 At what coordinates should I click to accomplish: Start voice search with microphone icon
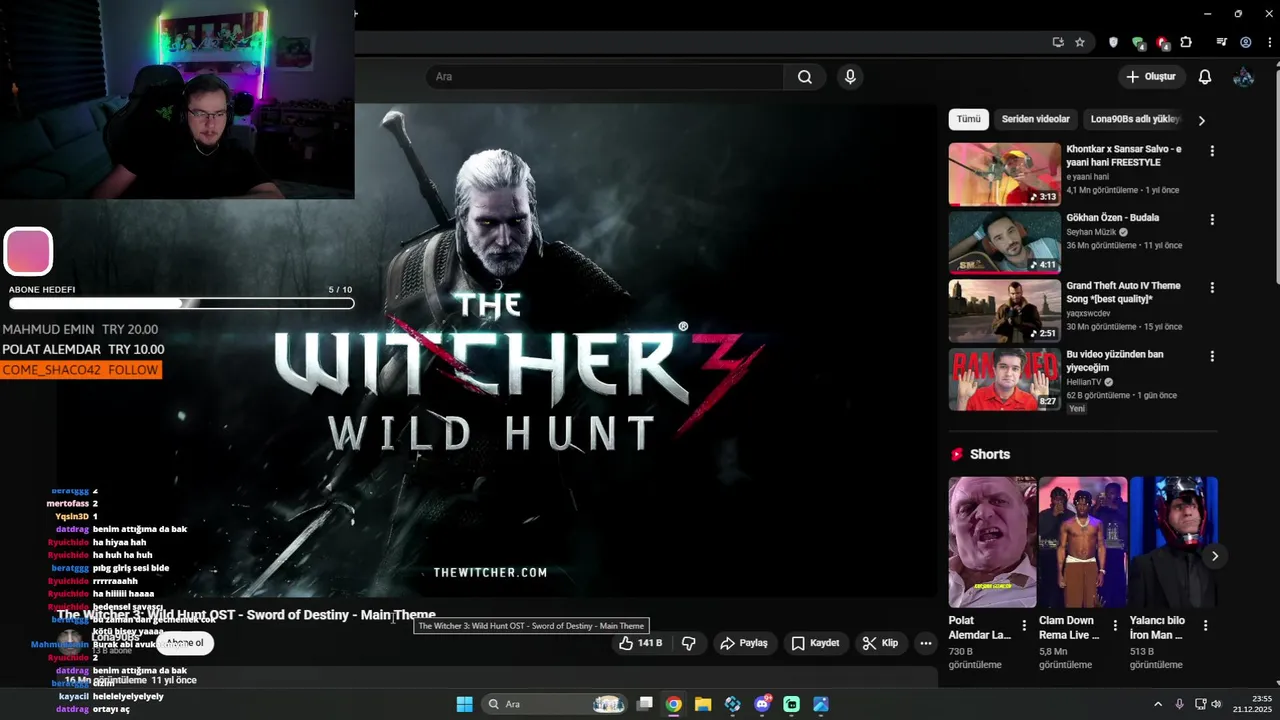(x=850, y=77)
